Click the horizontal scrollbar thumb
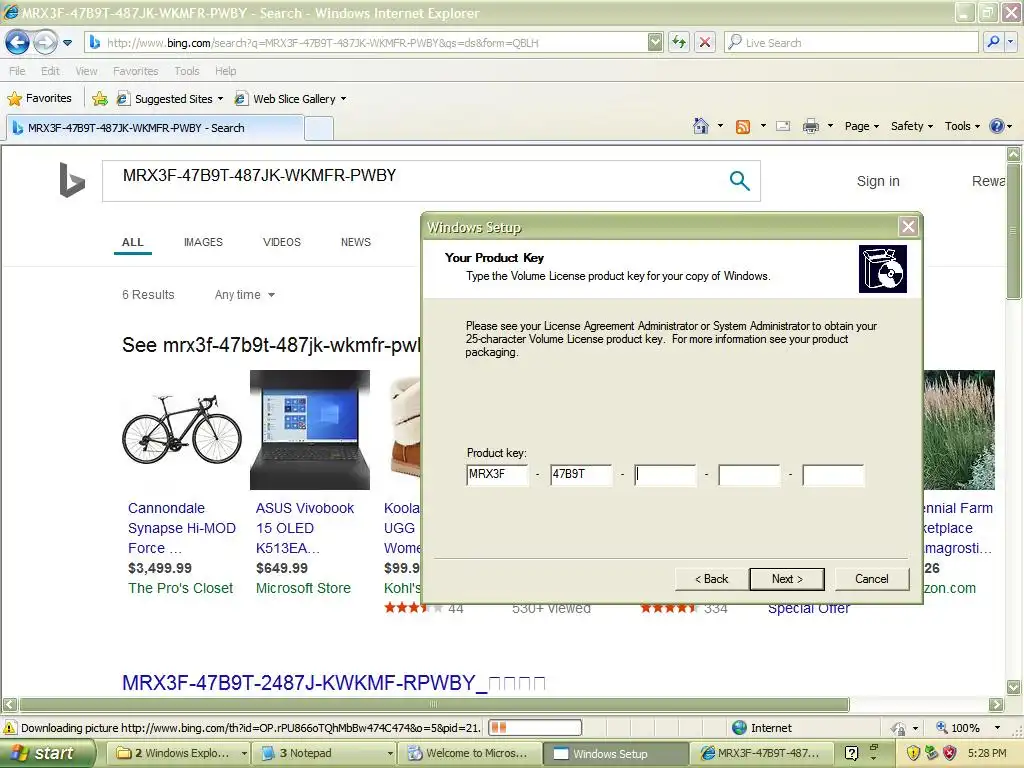 pyautogui.click(x=434, y=704)
